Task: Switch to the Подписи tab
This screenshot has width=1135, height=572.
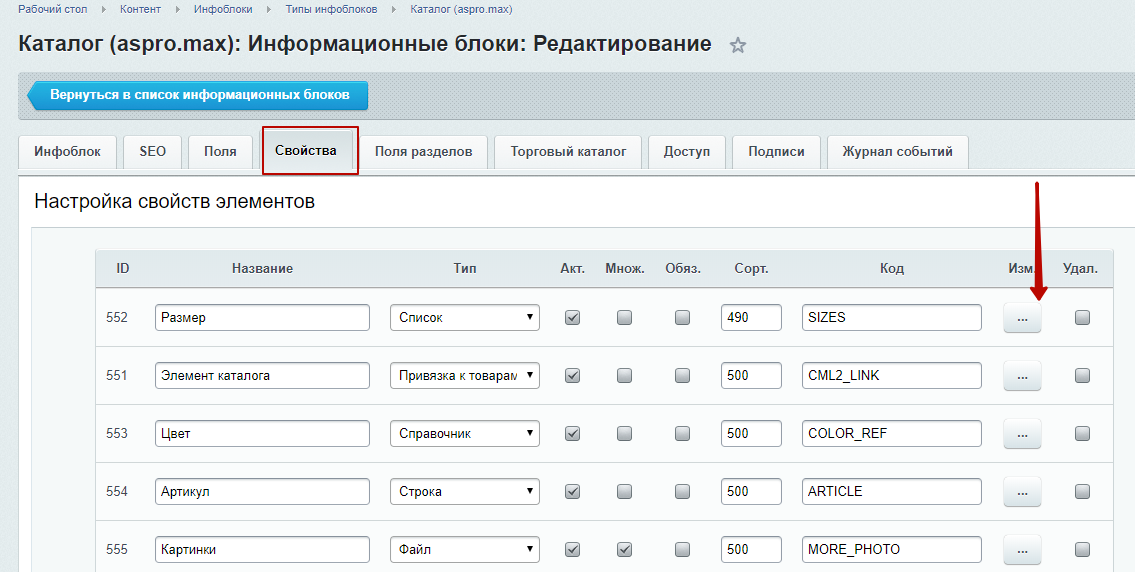Action: tap(776, 152)
